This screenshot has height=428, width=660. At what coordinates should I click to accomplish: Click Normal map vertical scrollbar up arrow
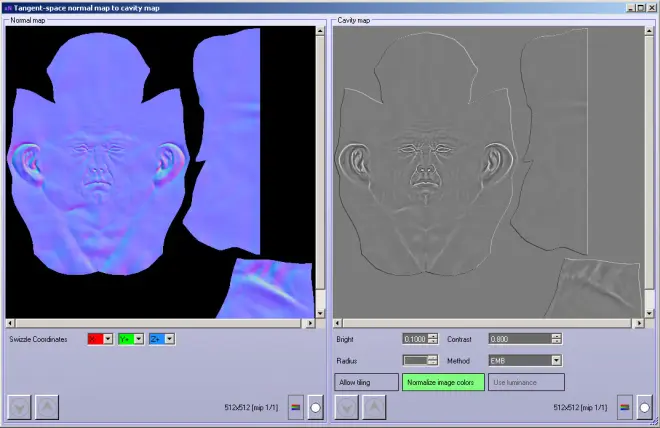[320, 31]
